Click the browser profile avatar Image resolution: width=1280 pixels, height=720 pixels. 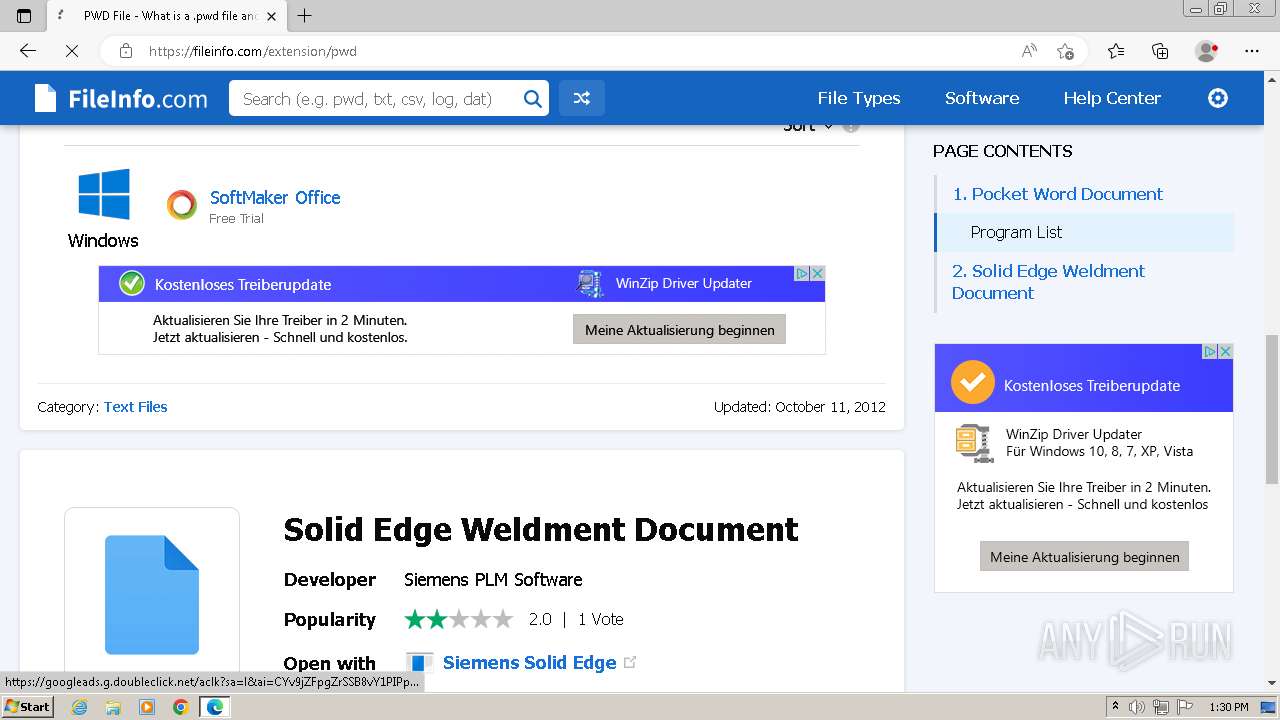pos(1206,51)
